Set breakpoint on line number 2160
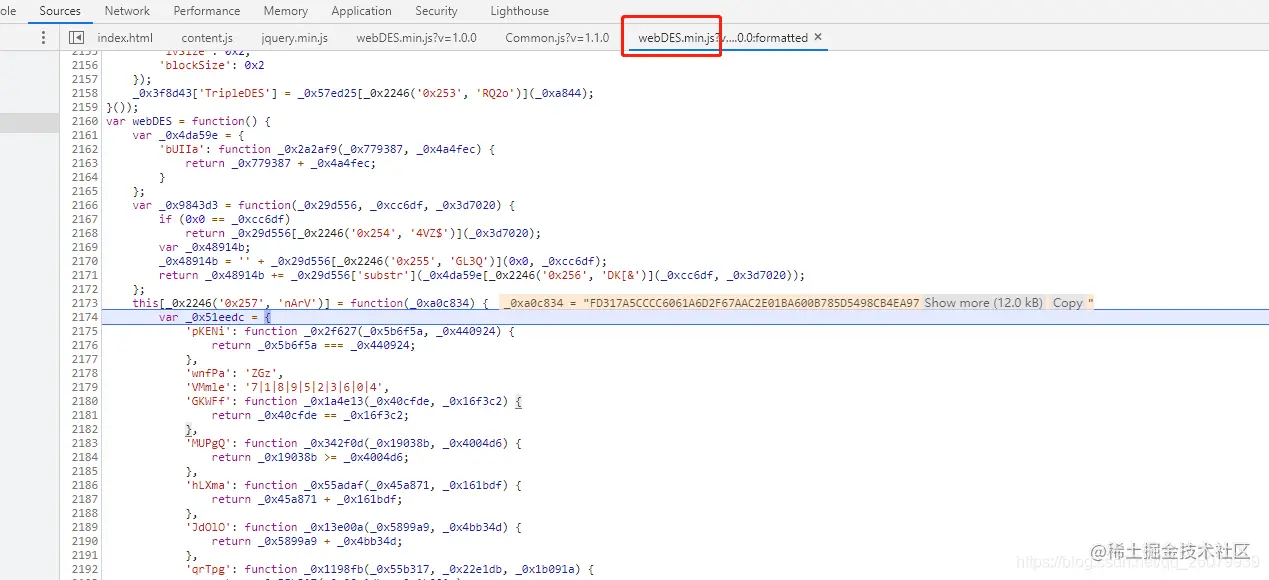The image size is (1269, 580). 85,121
